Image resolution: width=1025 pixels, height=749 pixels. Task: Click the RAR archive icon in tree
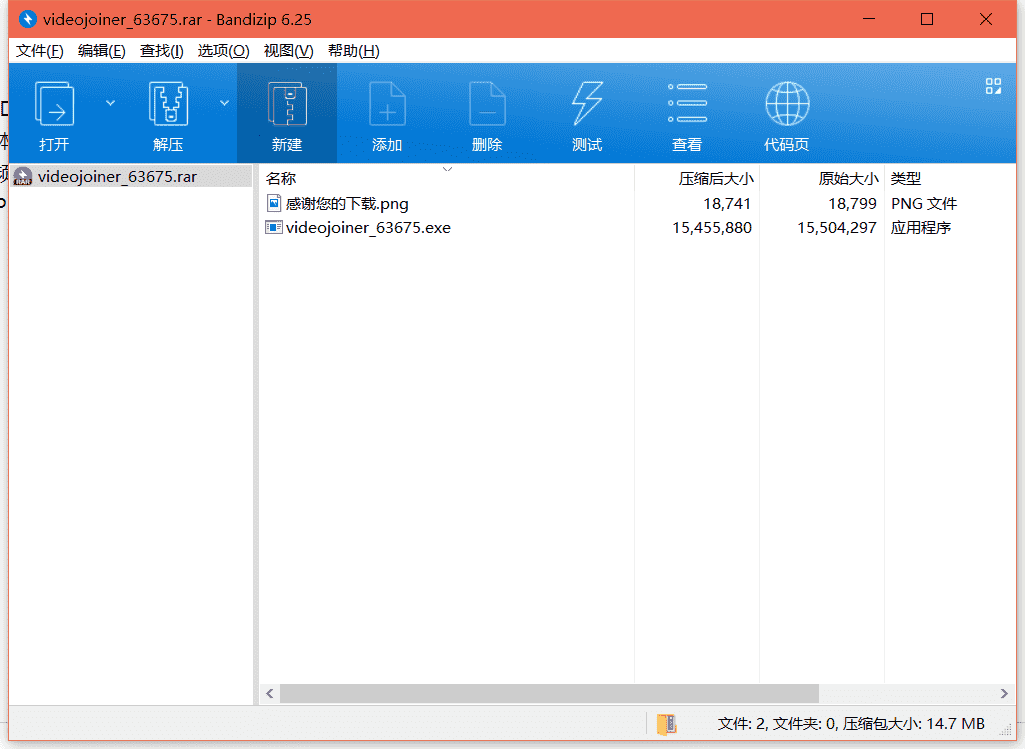23,176
